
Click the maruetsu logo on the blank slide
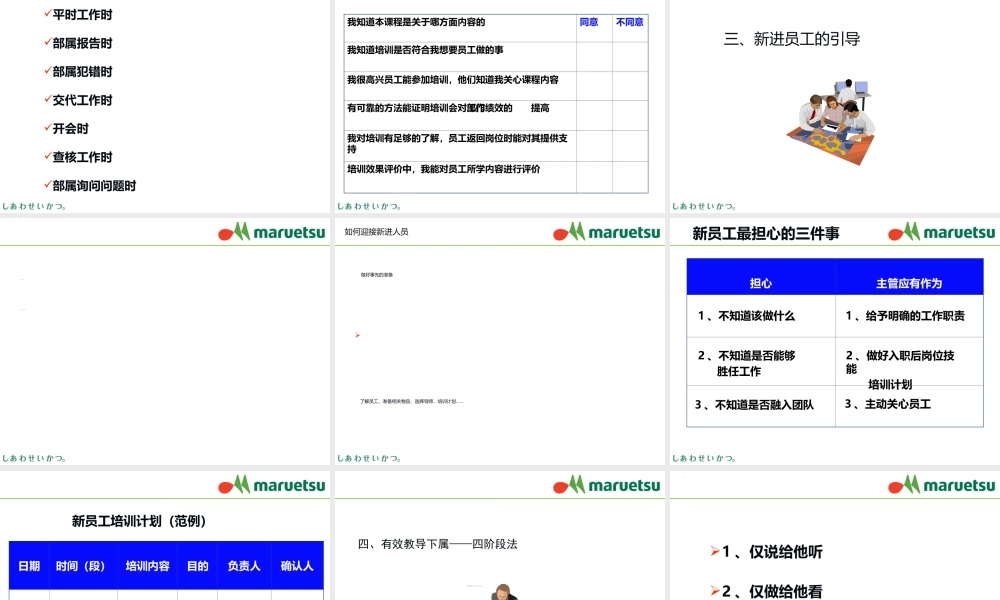point(272,231)
